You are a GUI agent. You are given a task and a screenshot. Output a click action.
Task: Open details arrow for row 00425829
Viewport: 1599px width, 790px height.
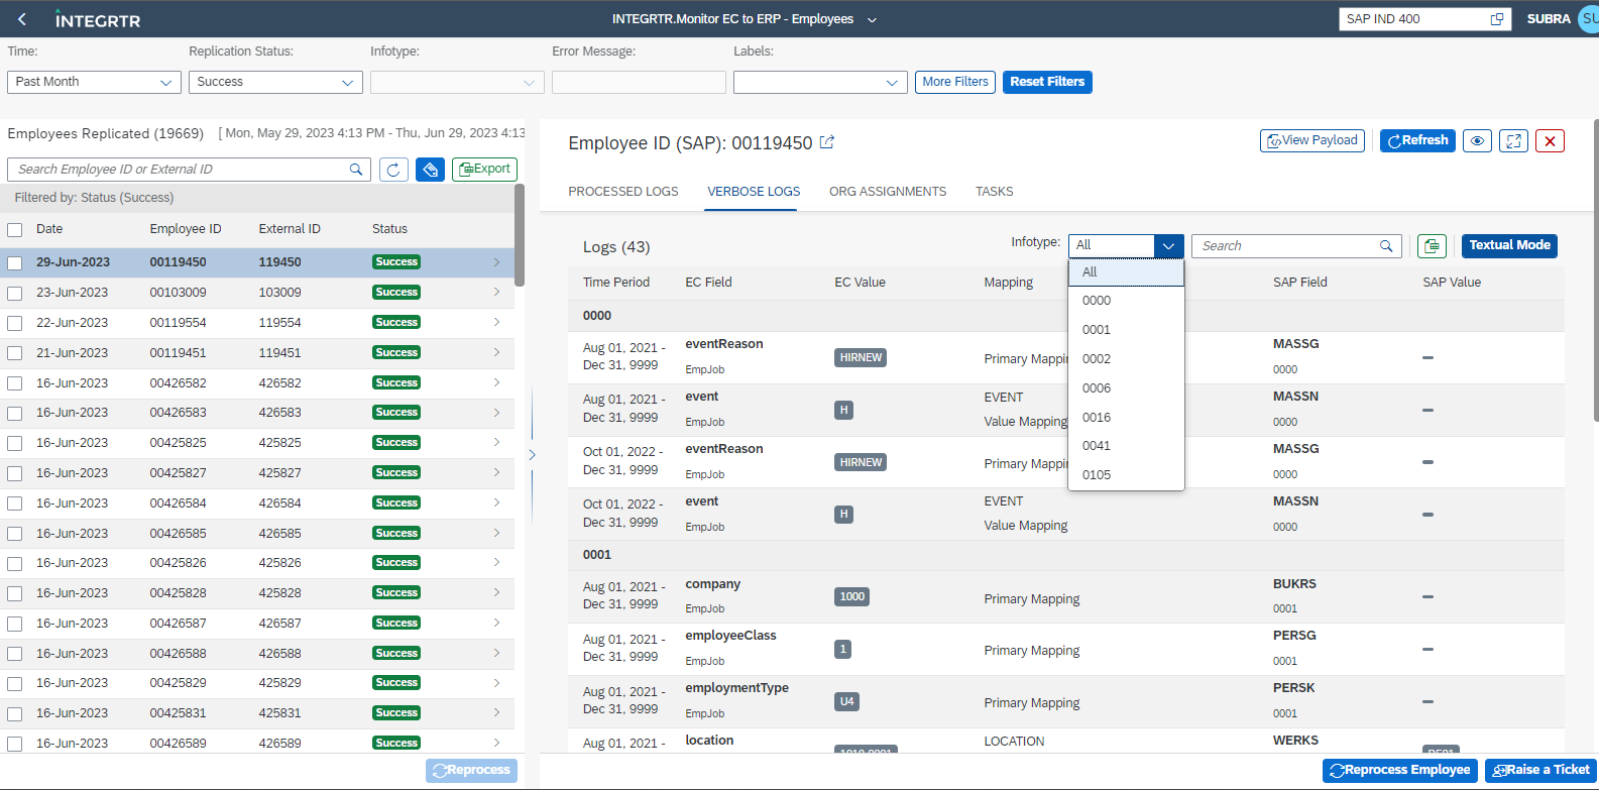[x=497, y=682]
